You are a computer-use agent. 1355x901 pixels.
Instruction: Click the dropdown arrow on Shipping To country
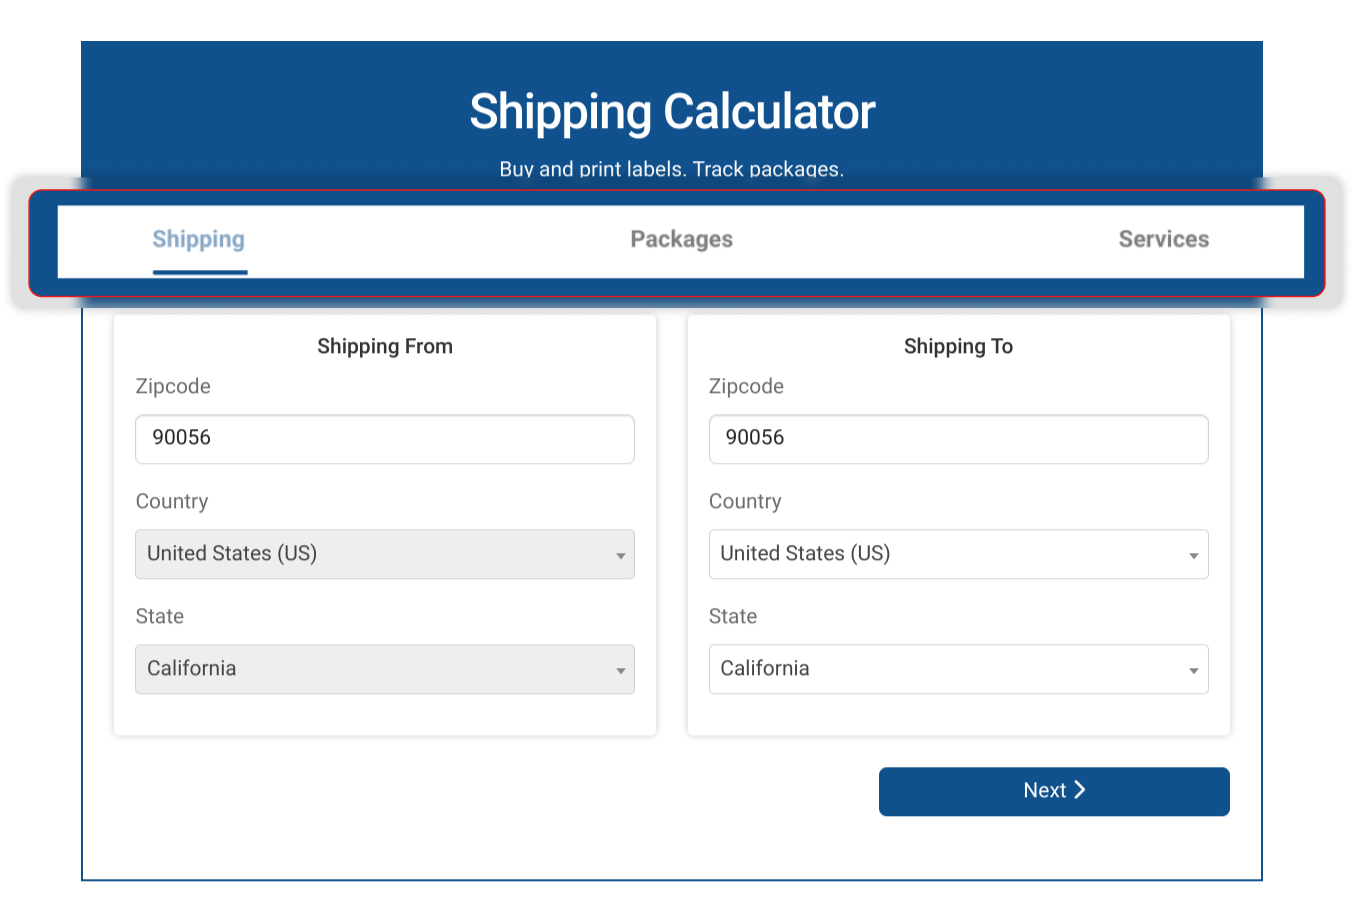pyautogui.click(x=1192, y=554)
